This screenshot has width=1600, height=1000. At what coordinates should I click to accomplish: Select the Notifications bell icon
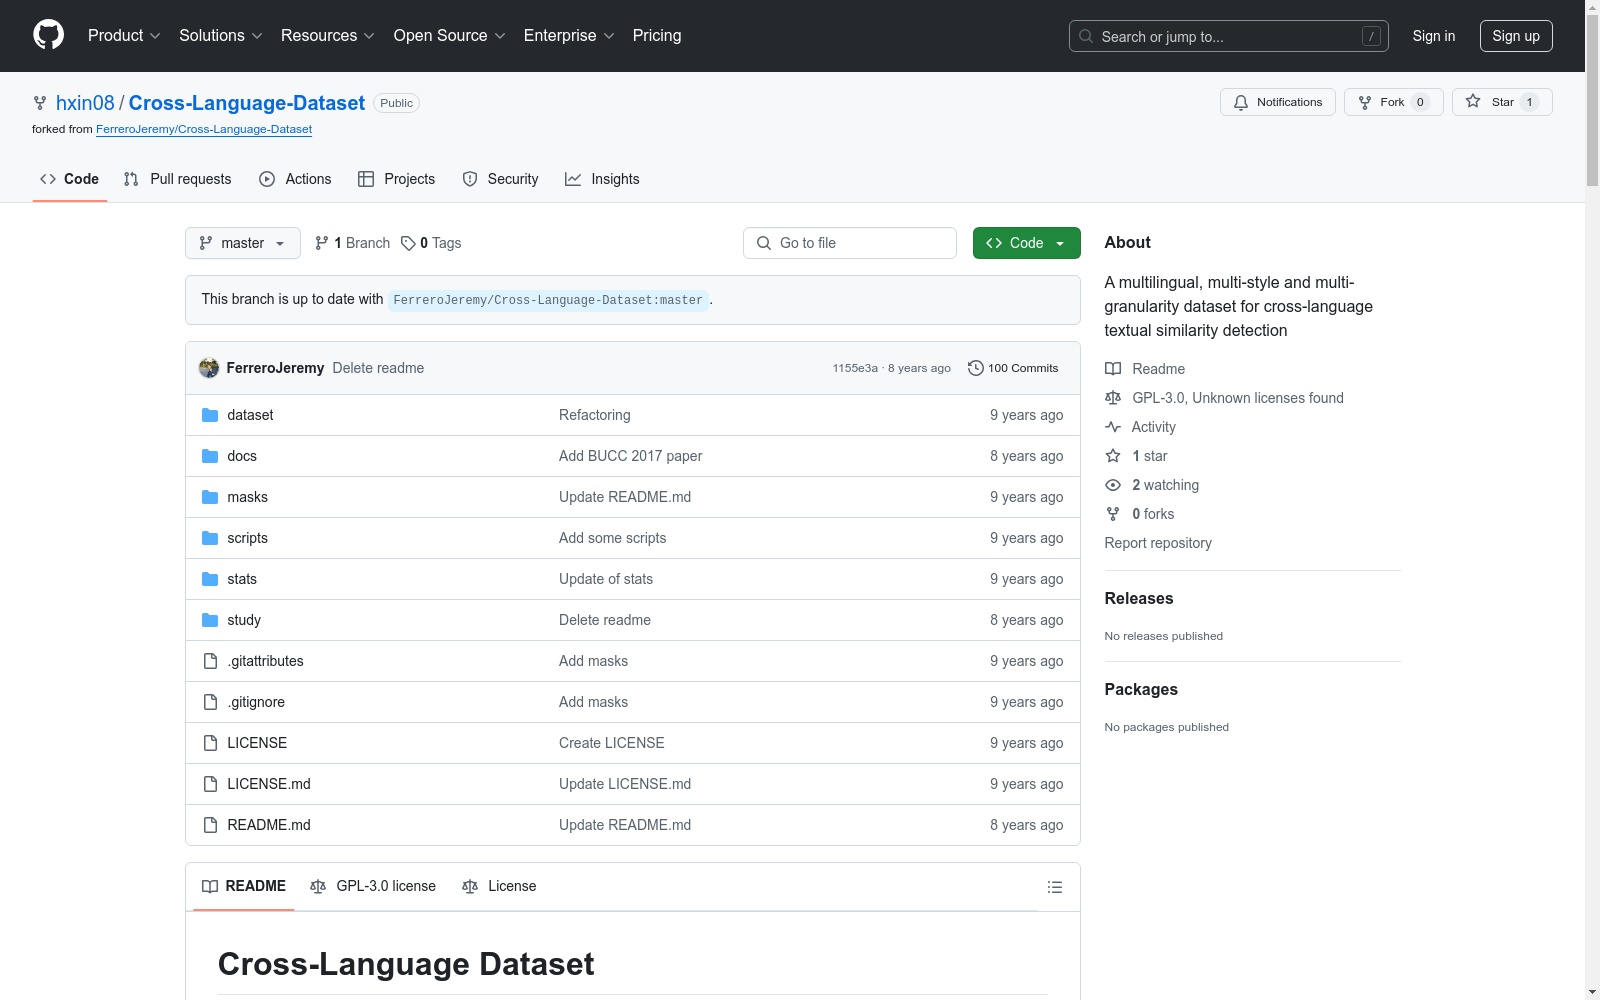pos(1241,102)
